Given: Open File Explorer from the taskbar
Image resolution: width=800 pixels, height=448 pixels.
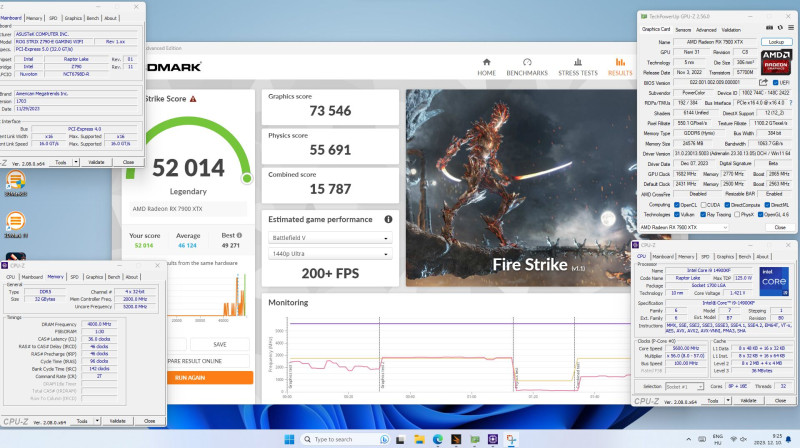Looking at the screenshot, I should click(419, 439).
